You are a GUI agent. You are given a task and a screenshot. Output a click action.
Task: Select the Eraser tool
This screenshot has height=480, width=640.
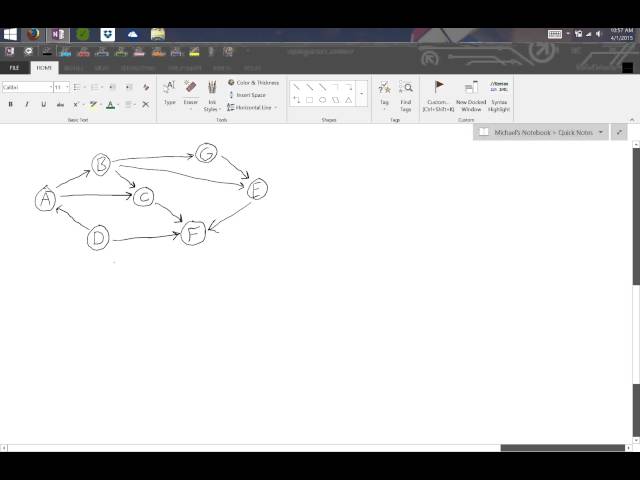click(x=190, y=94)
